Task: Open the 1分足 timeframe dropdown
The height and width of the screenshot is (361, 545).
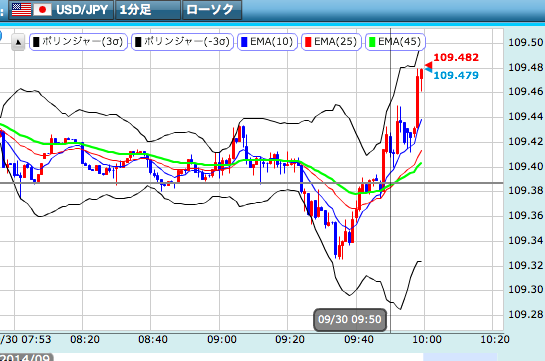Action: [x=148, y=10]
